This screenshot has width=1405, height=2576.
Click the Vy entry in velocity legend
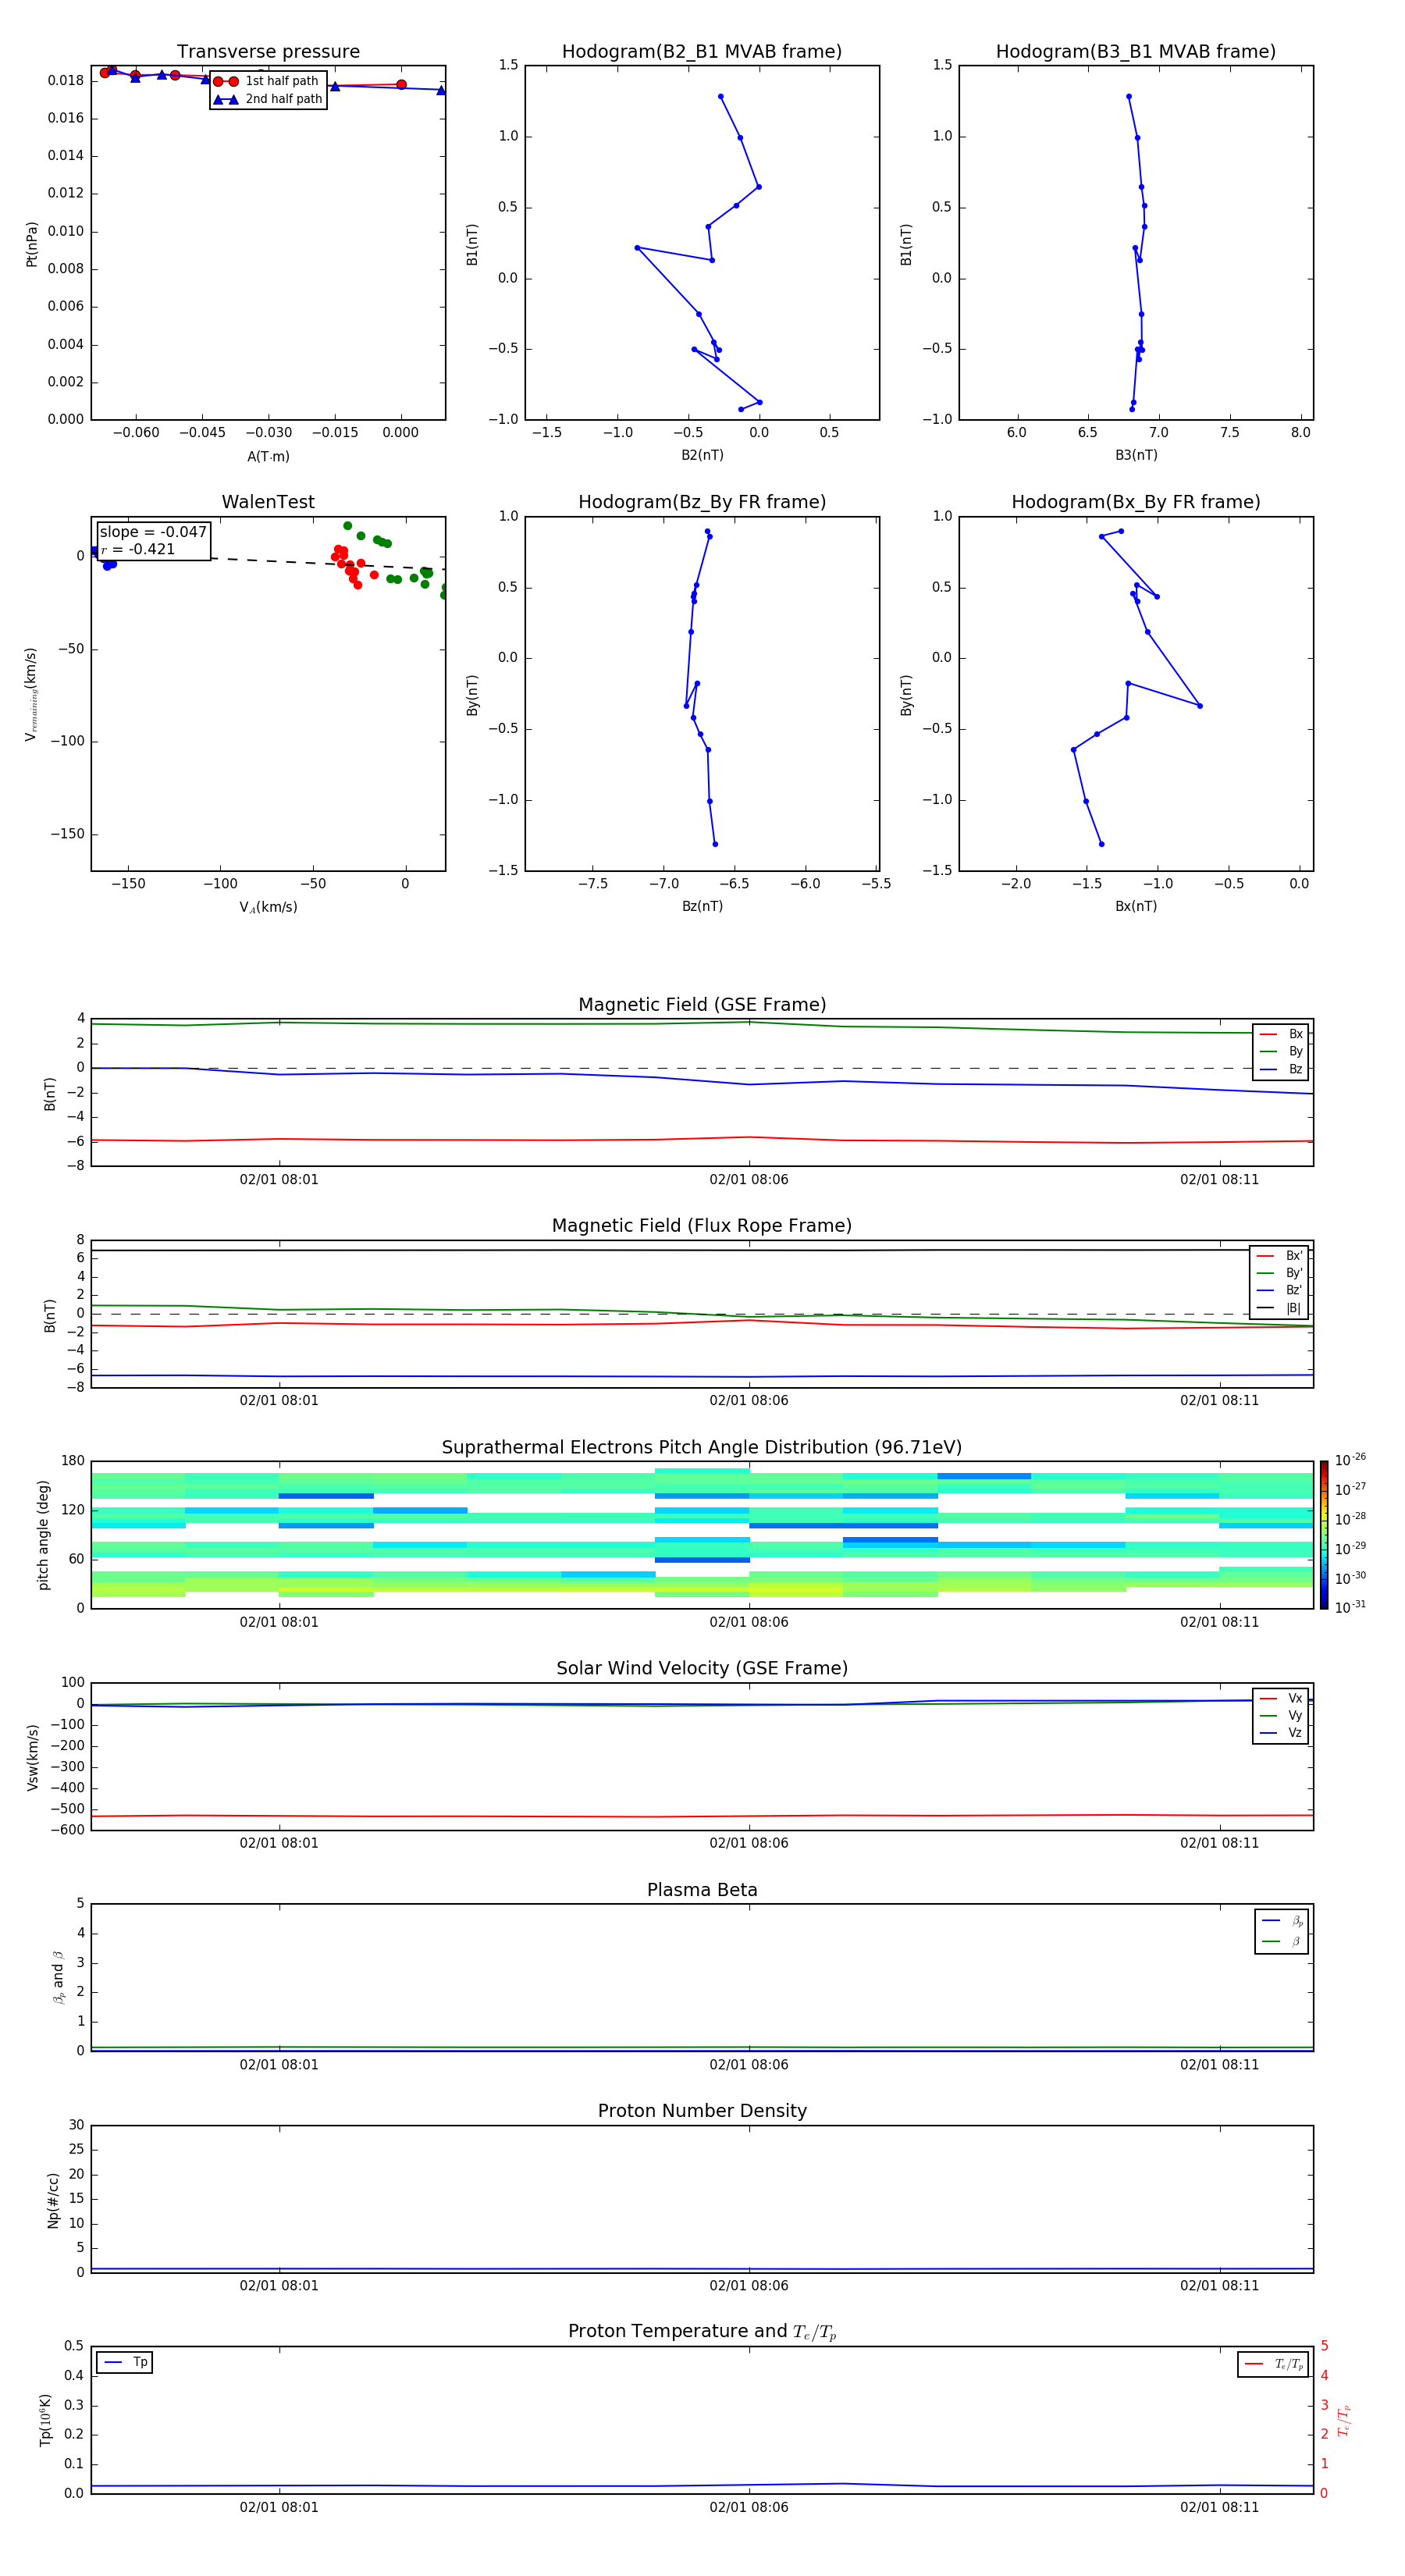pyautogui.click(x=1281, y=1715)
